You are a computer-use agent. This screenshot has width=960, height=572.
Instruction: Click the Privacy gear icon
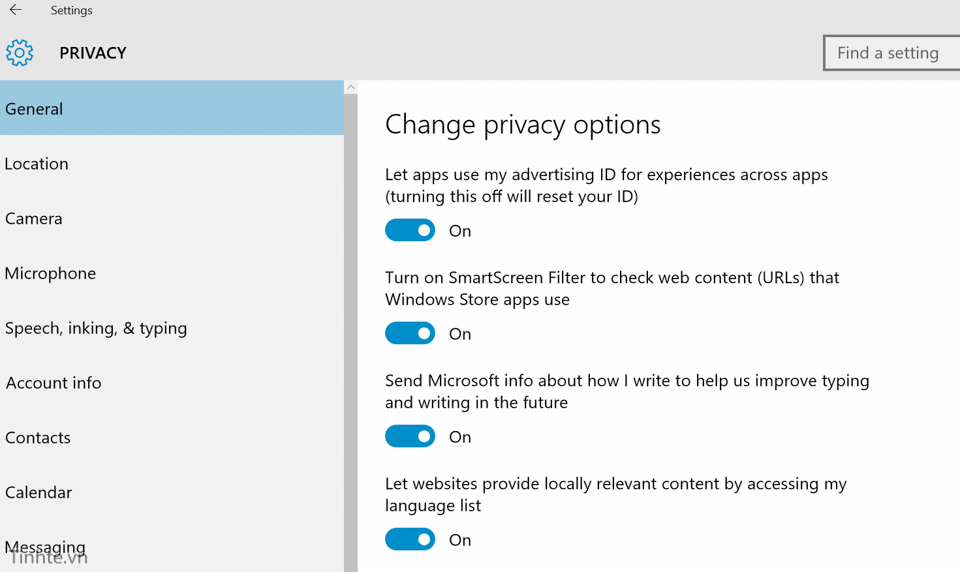tap(19, 53)
